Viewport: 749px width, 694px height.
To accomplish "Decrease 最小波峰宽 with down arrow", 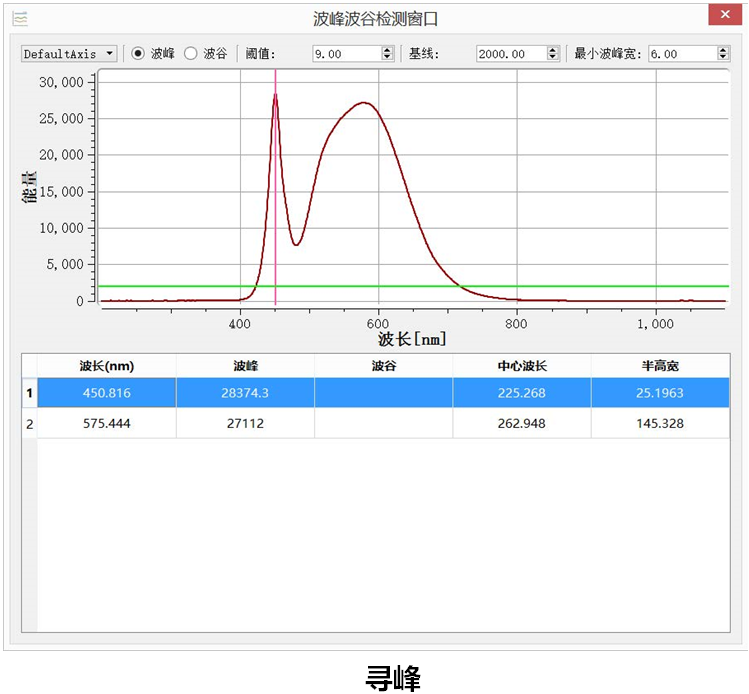I will click(723, 58).
